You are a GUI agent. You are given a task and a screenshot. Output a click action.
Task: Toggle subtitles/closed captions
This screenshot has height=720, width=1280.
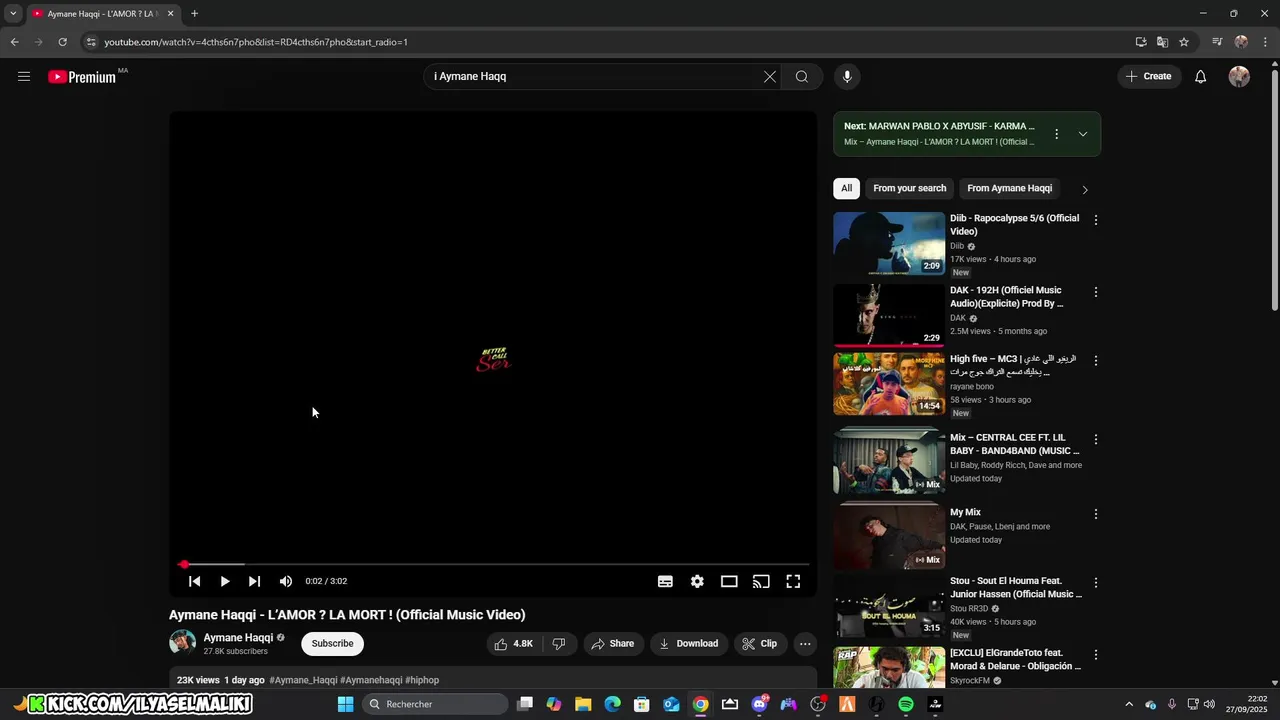pyautogui.click(x=665, y=581)
